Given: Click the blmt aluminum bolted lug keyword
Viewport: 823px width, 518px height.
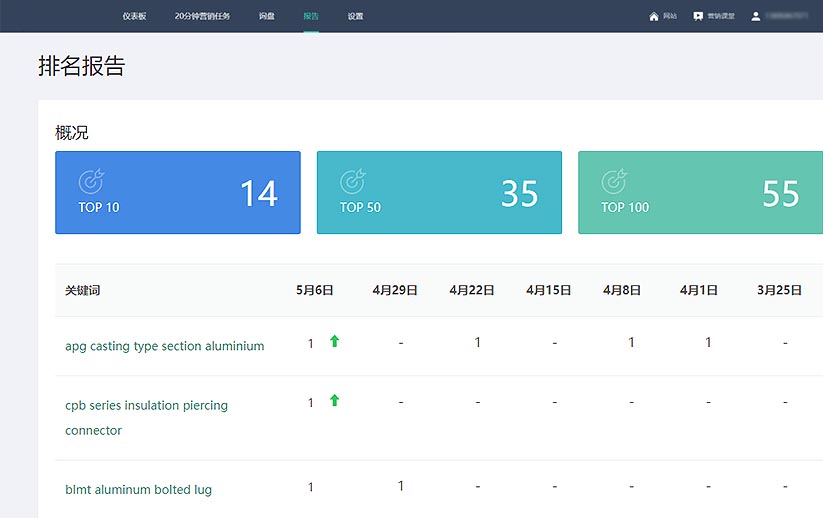Looking at the screenshot, I should click(138, 489).
